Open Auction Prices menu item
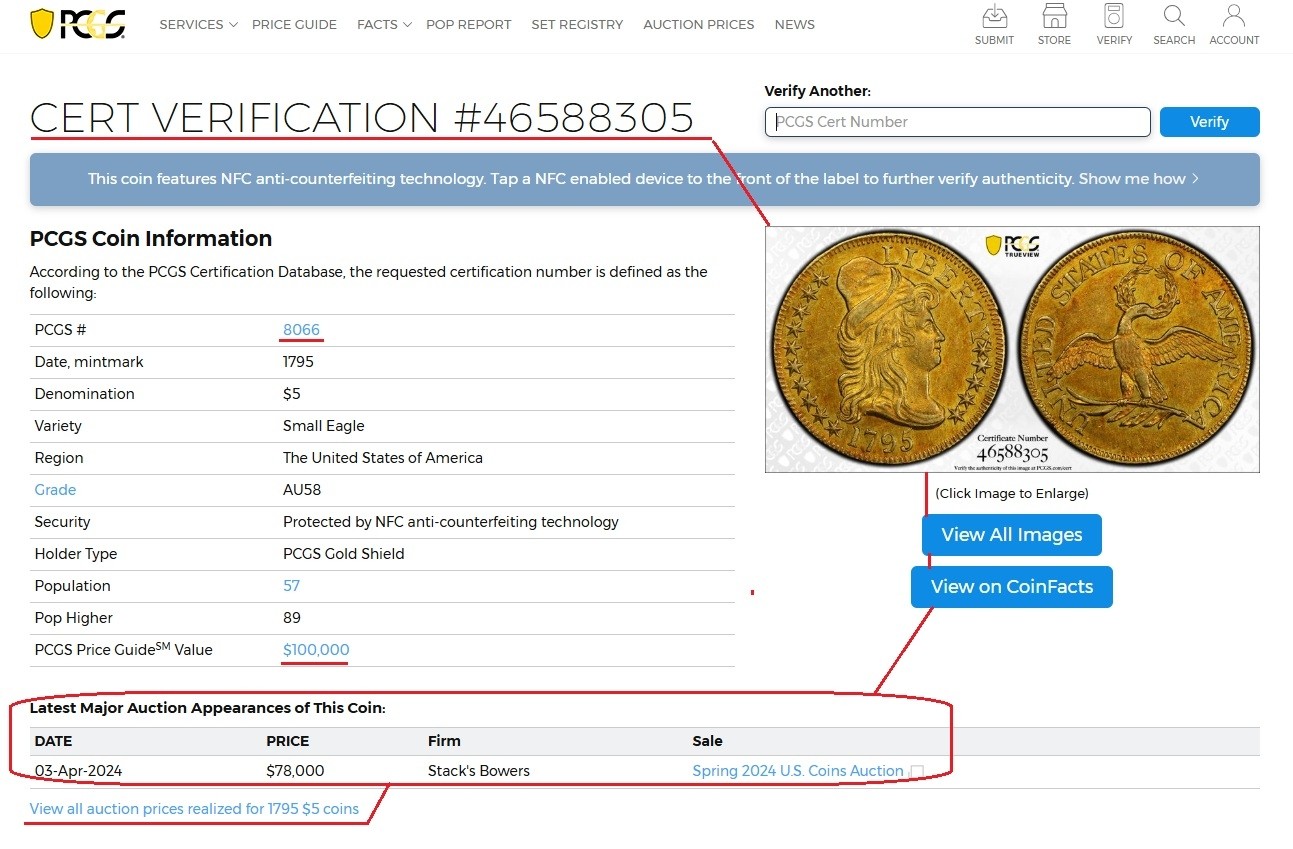 [x=698, y=24]
